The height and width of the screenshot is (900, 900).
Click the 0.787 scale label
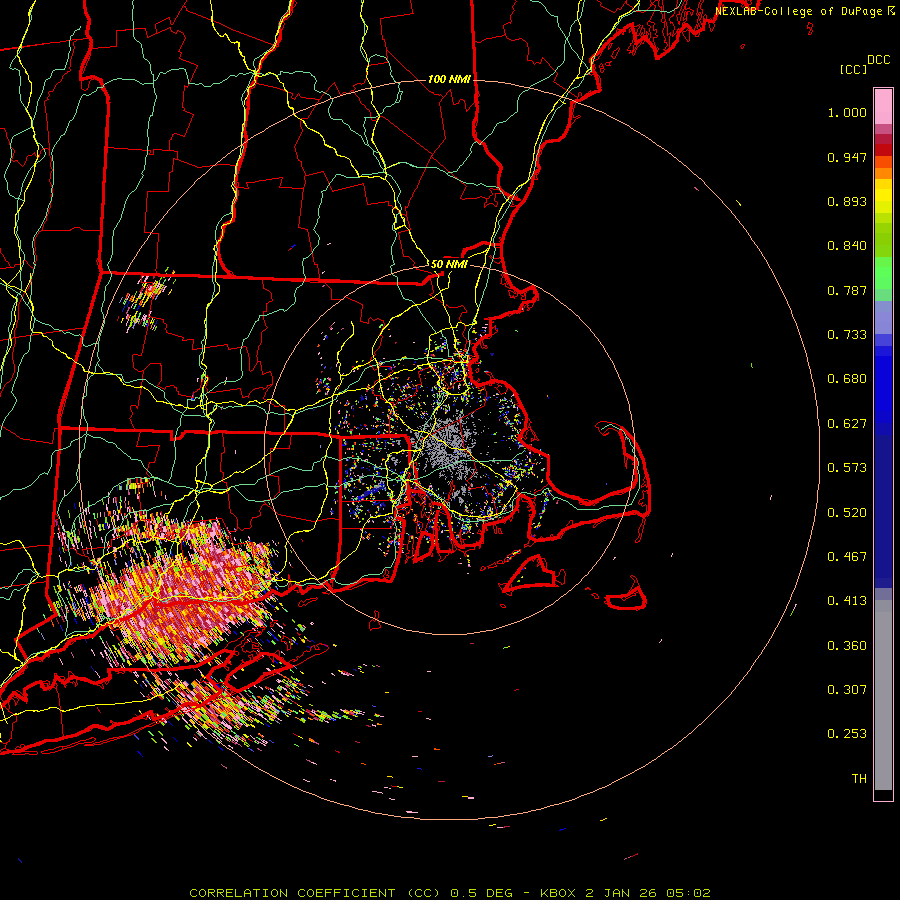point(847,290)
